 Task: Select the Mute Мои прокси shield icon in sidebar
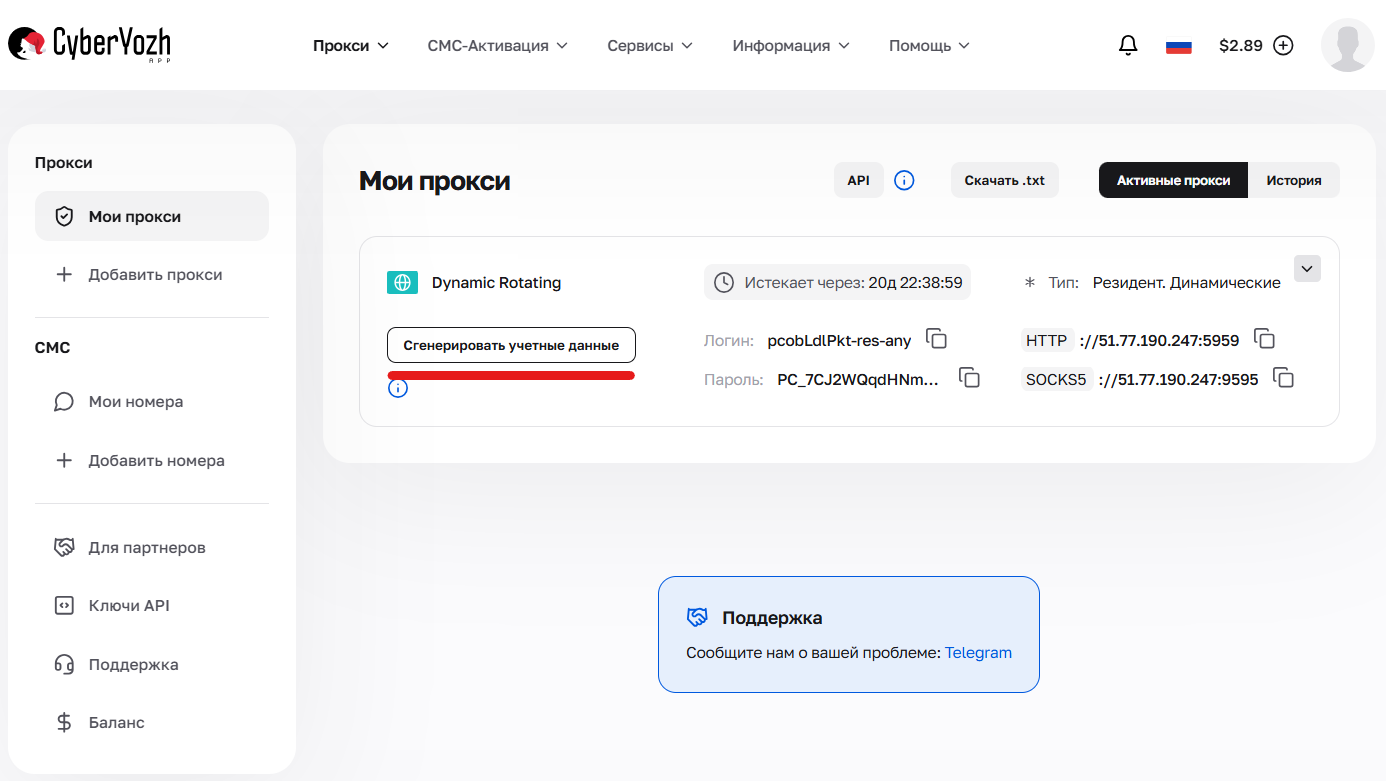(63, 215)
